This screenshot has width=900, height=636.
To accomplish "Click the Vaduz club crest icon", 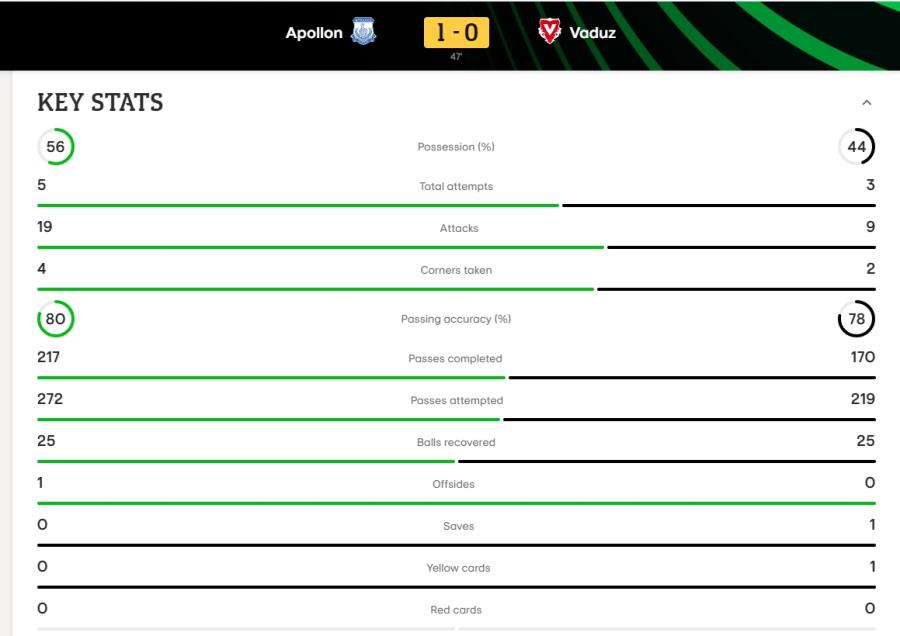I will point(549,31).
